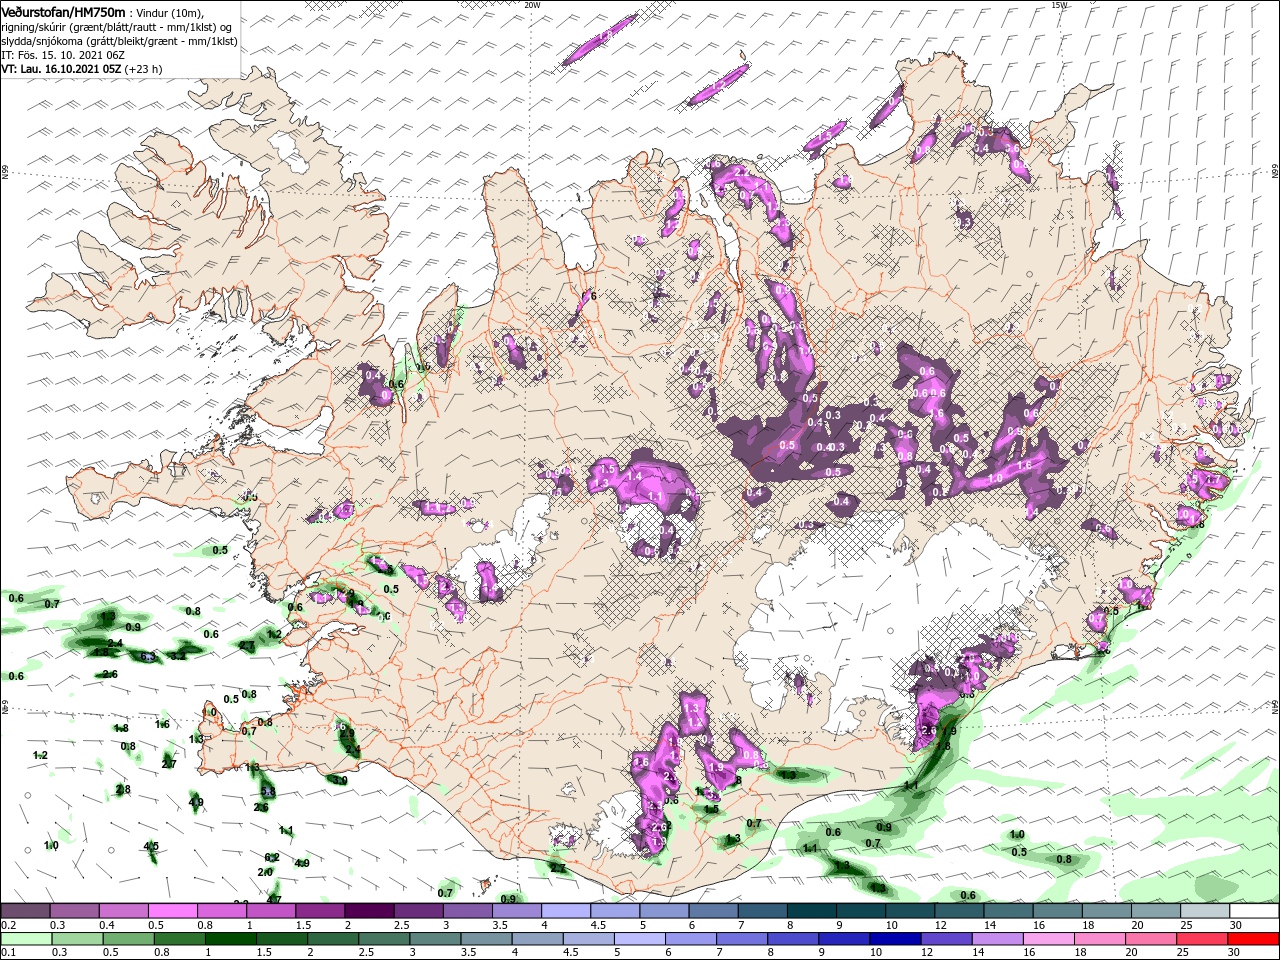Click the '6.2' rainfall value on the map
This screenshot has width=1280, height=960.
pos(271,858)
